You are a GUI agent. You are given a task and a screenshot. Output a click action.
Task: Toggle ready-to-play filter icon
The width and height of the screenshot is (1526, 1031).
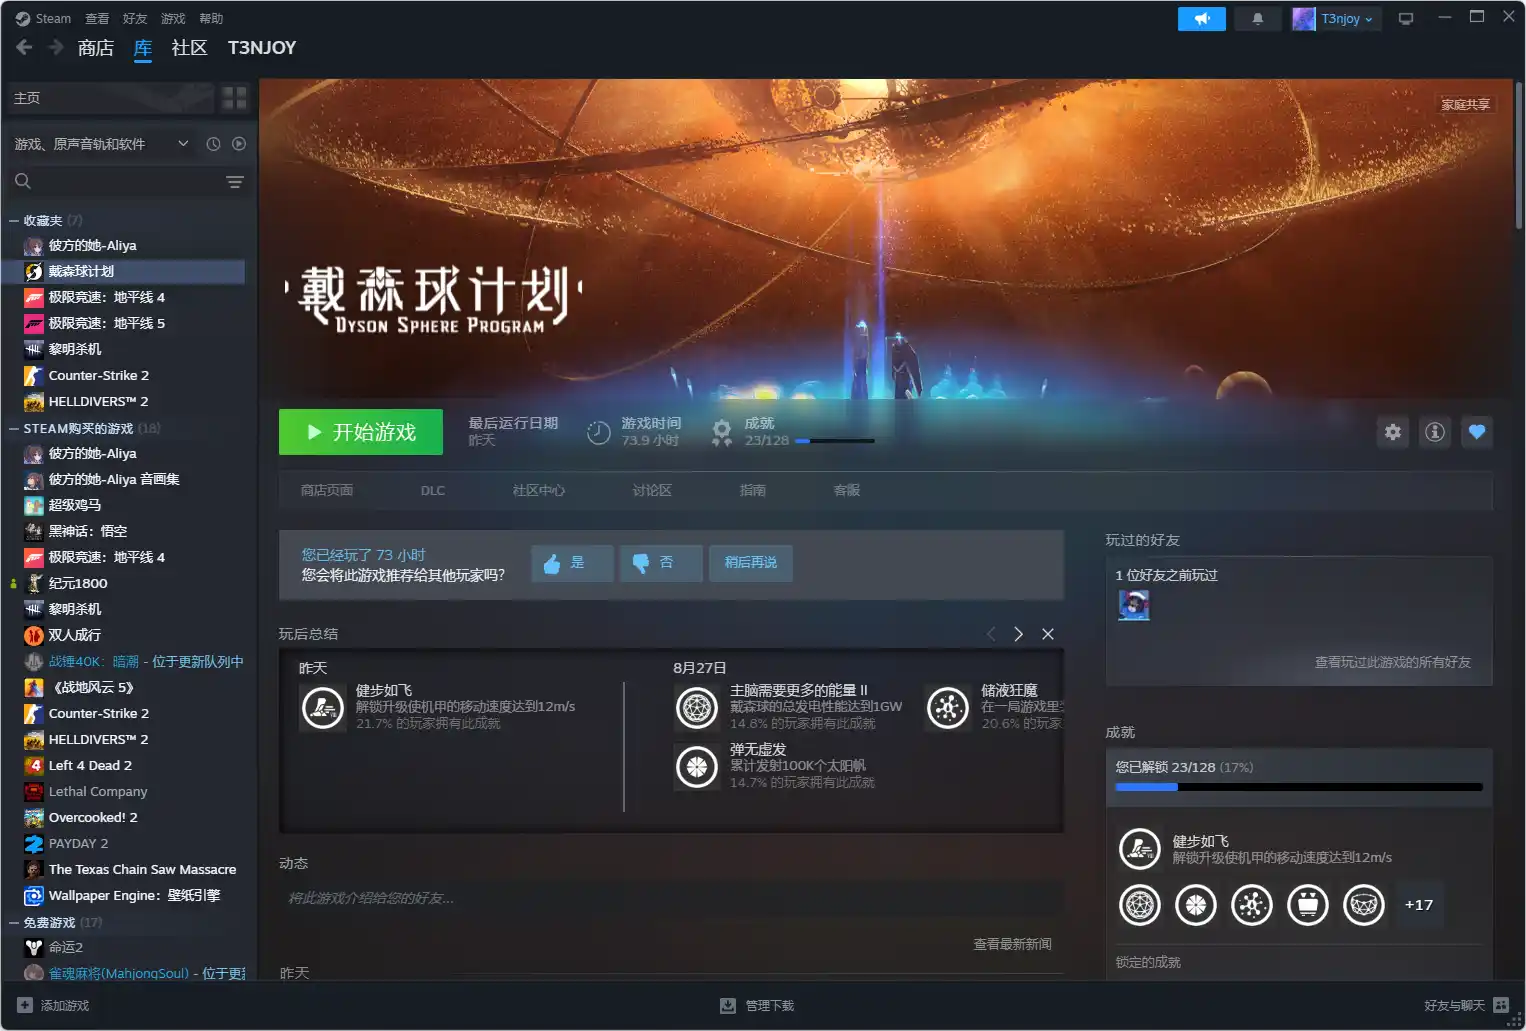(239, 144)
